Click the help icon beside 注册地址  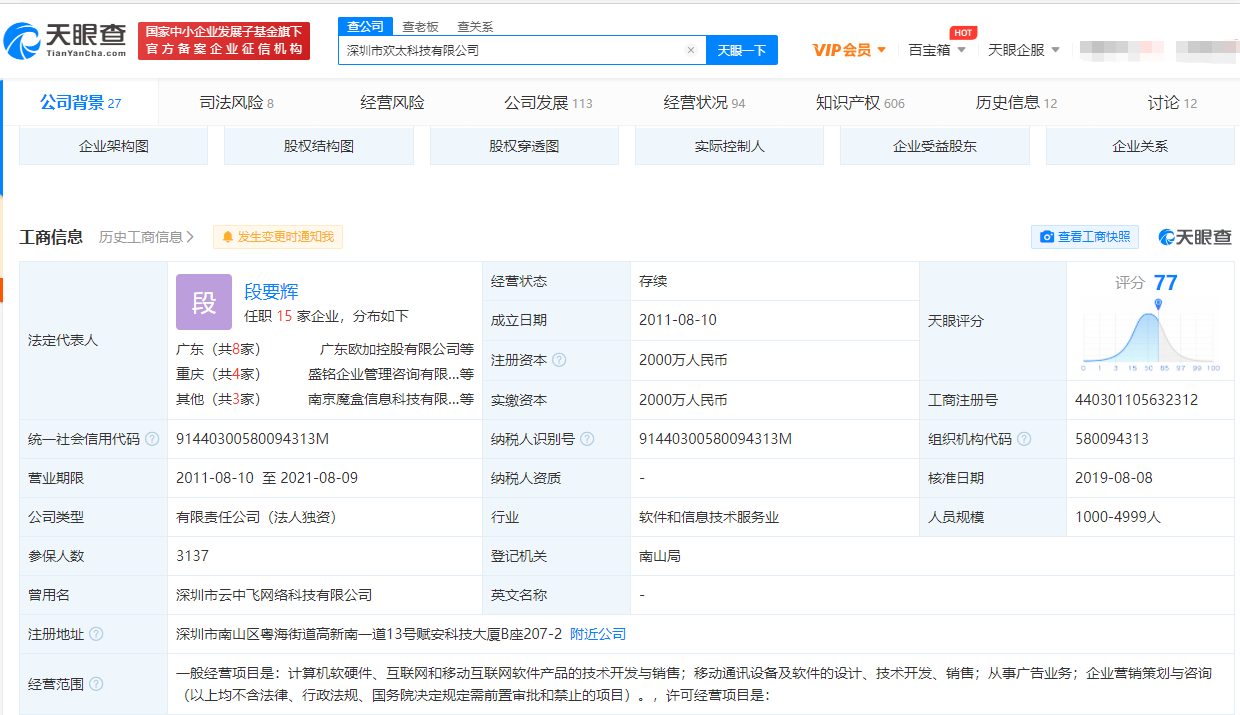(96, 634)
